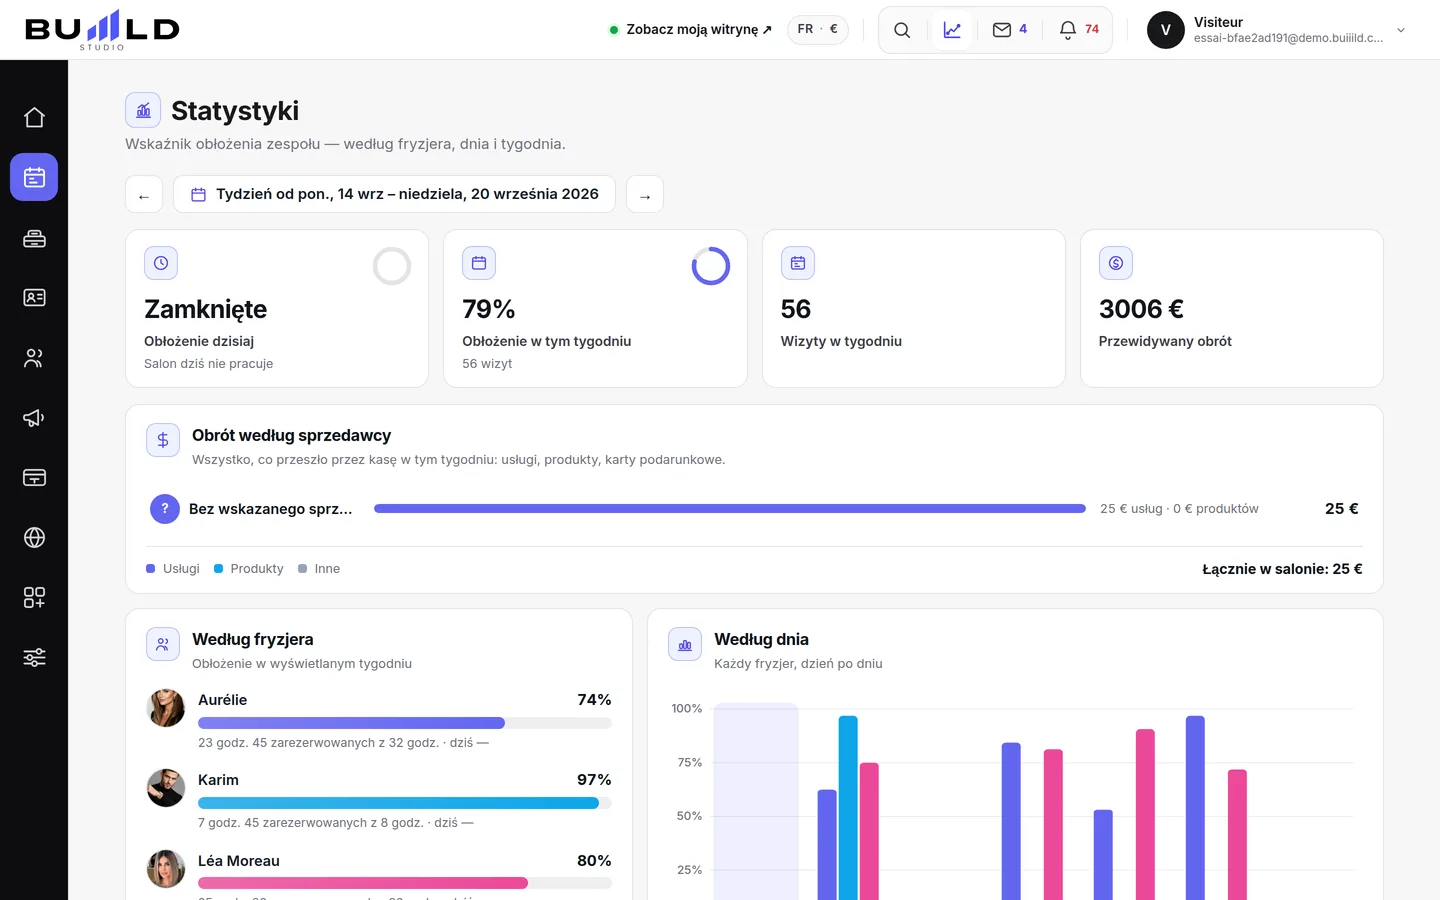Click the BUILD Studio logo
This screenshot has height=900, width=1440.
coord(102,30)
